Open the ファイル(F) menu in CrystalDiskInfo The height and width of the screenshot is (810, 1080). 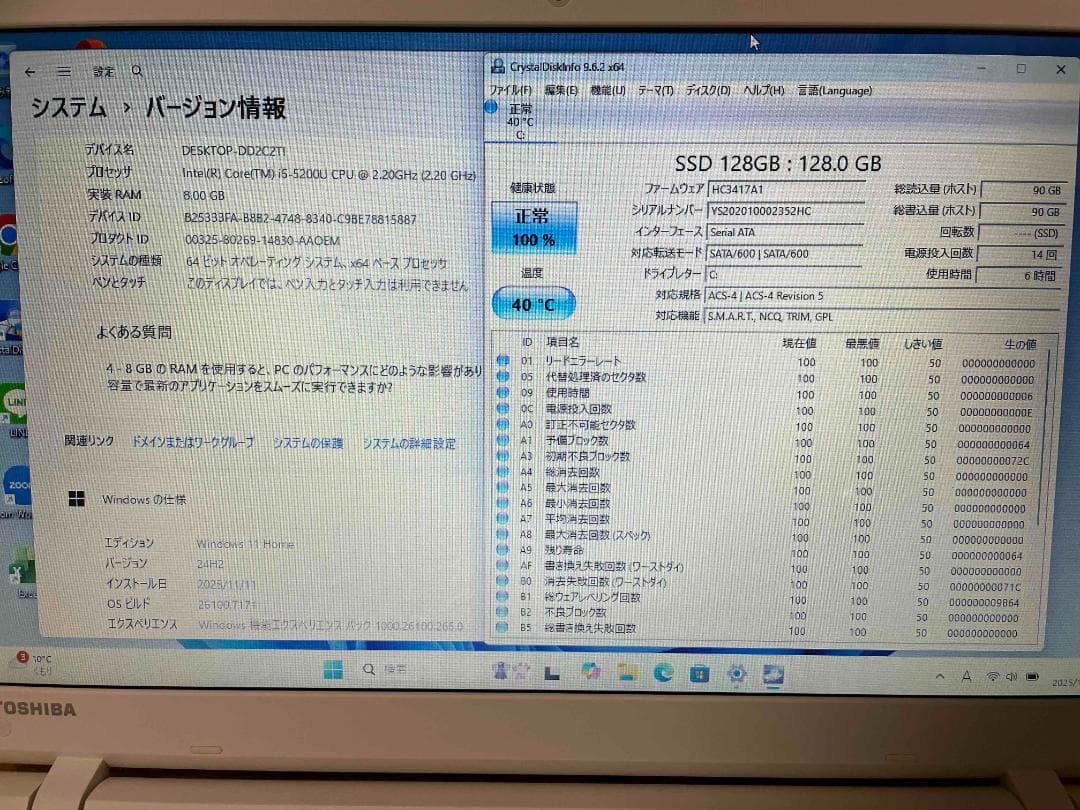coord(512,89)
